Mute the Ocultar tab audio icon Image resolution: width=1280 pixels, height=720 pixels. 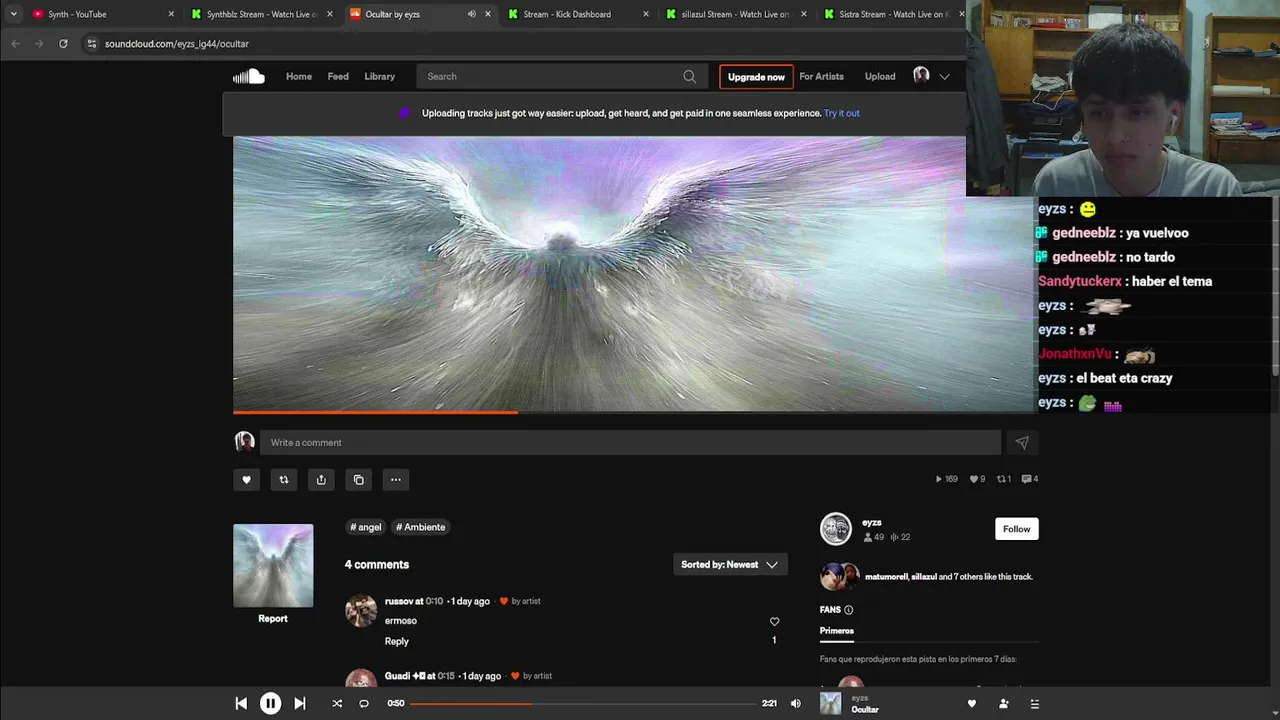point(471,14)
